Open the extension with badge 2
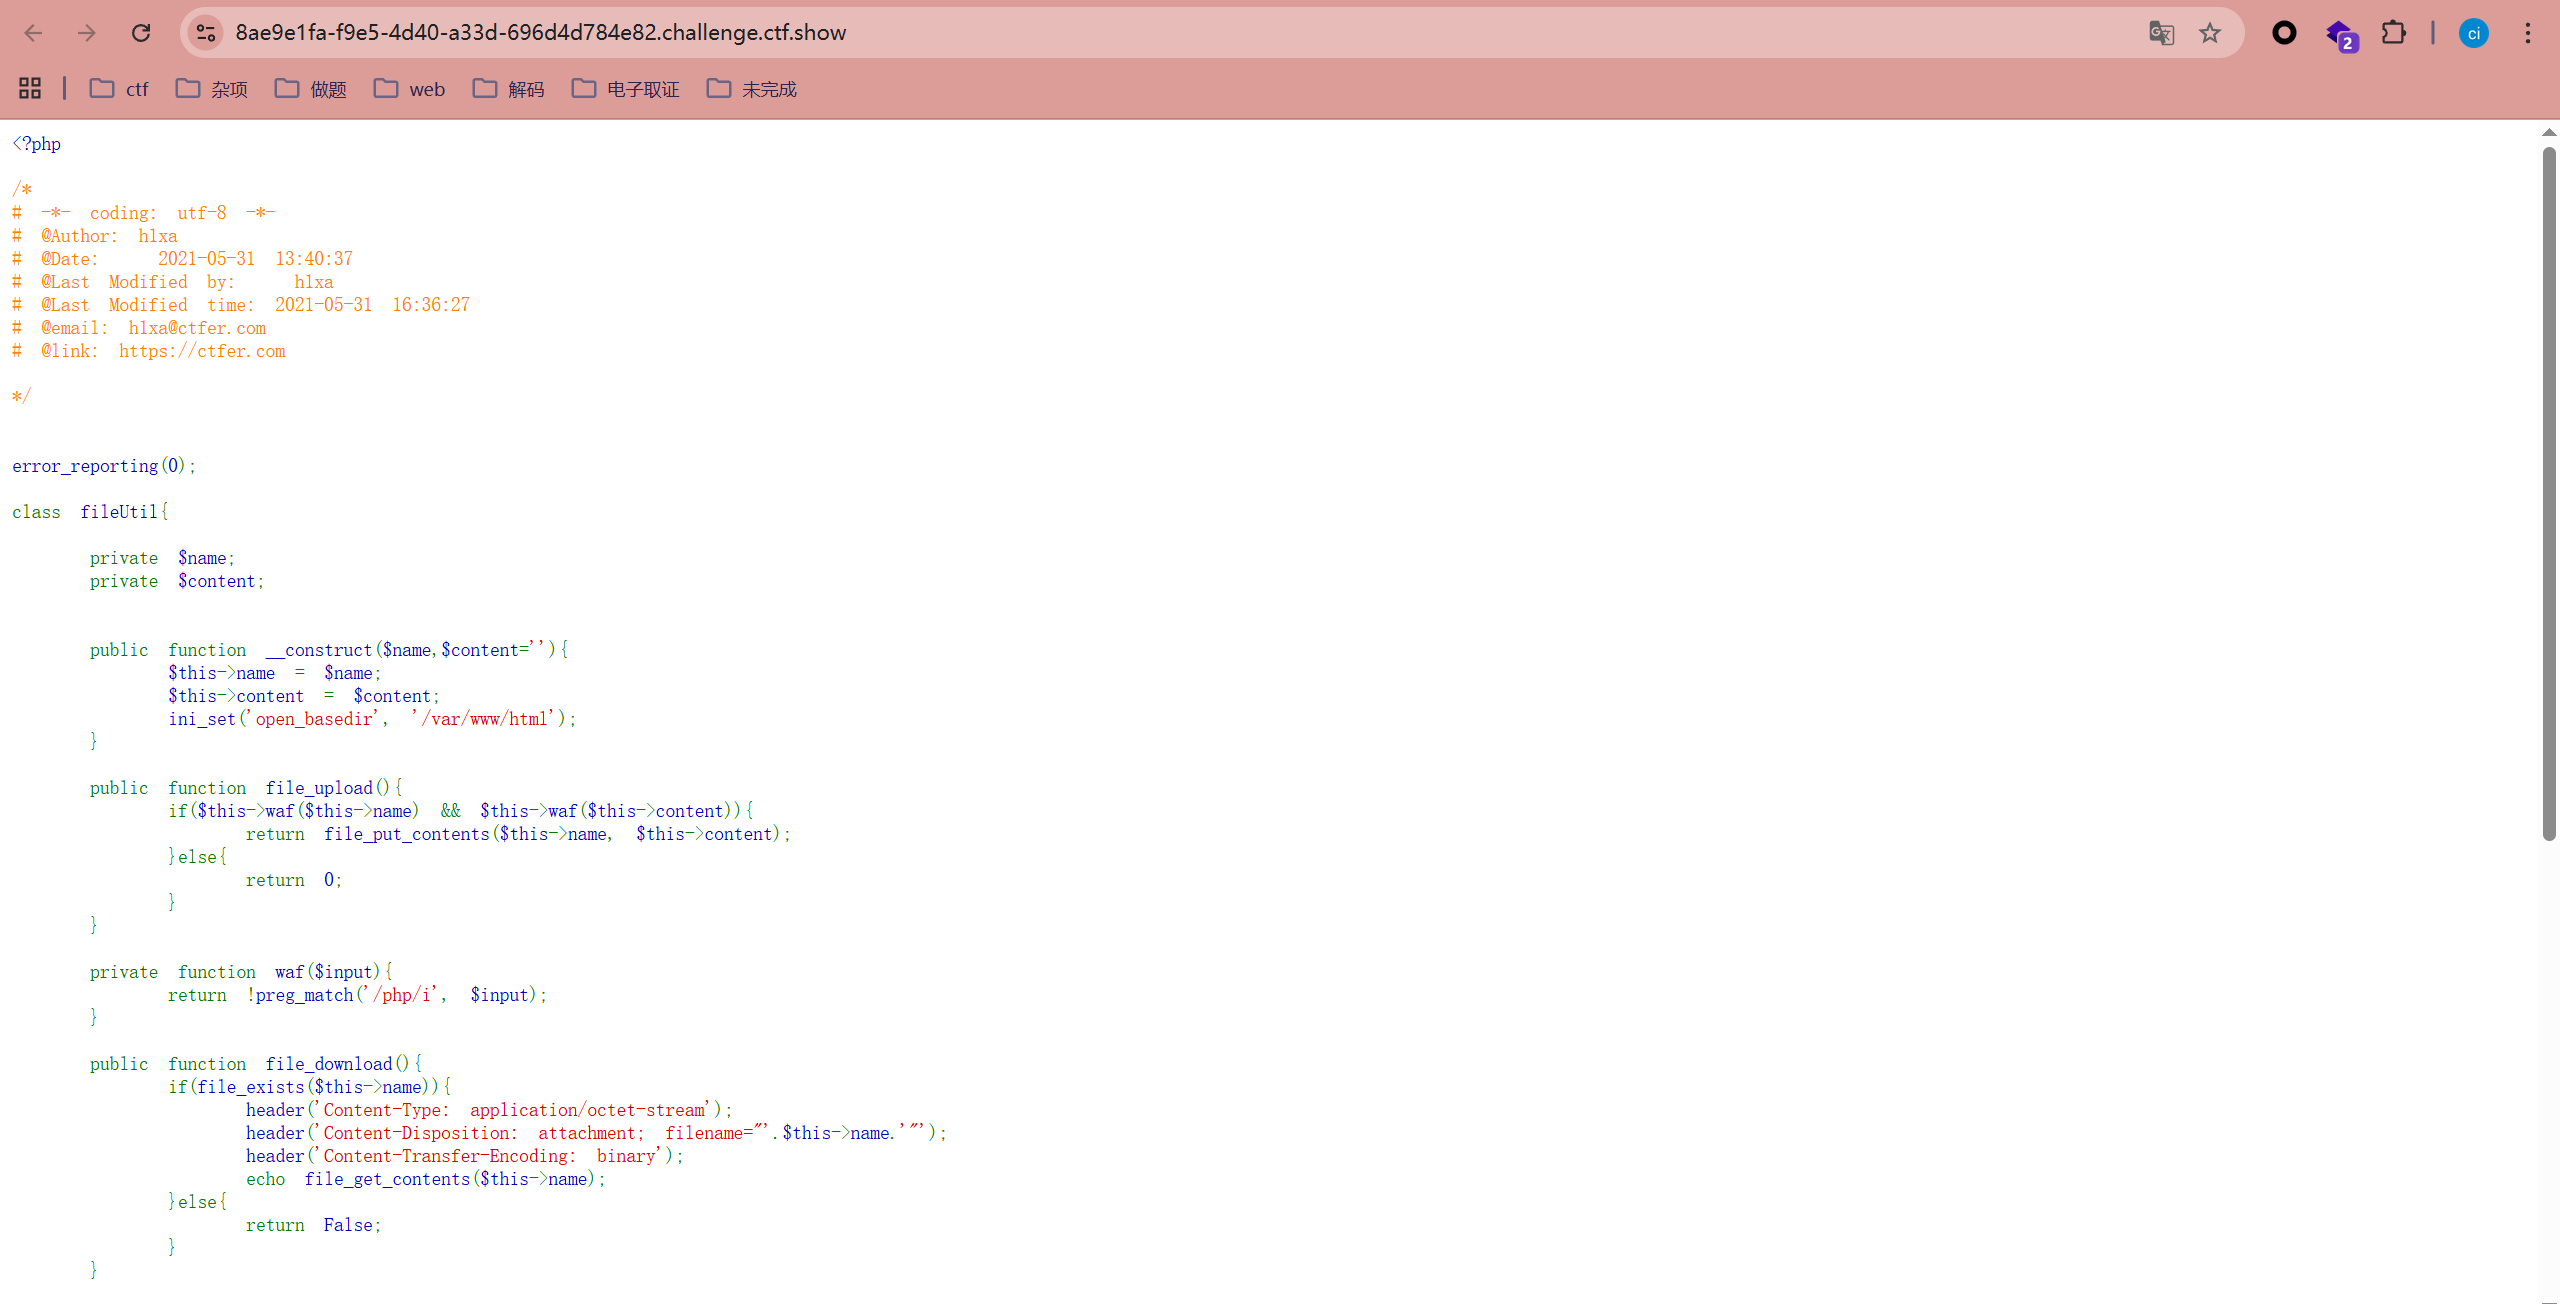This screenshot has height=1304, width=2560. [x=2340, y=35]
